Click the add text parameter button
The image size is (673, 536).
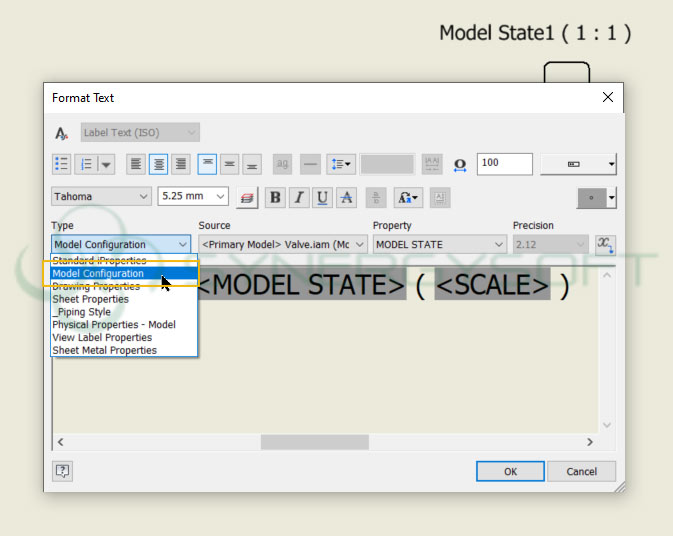tap(605, 244)
